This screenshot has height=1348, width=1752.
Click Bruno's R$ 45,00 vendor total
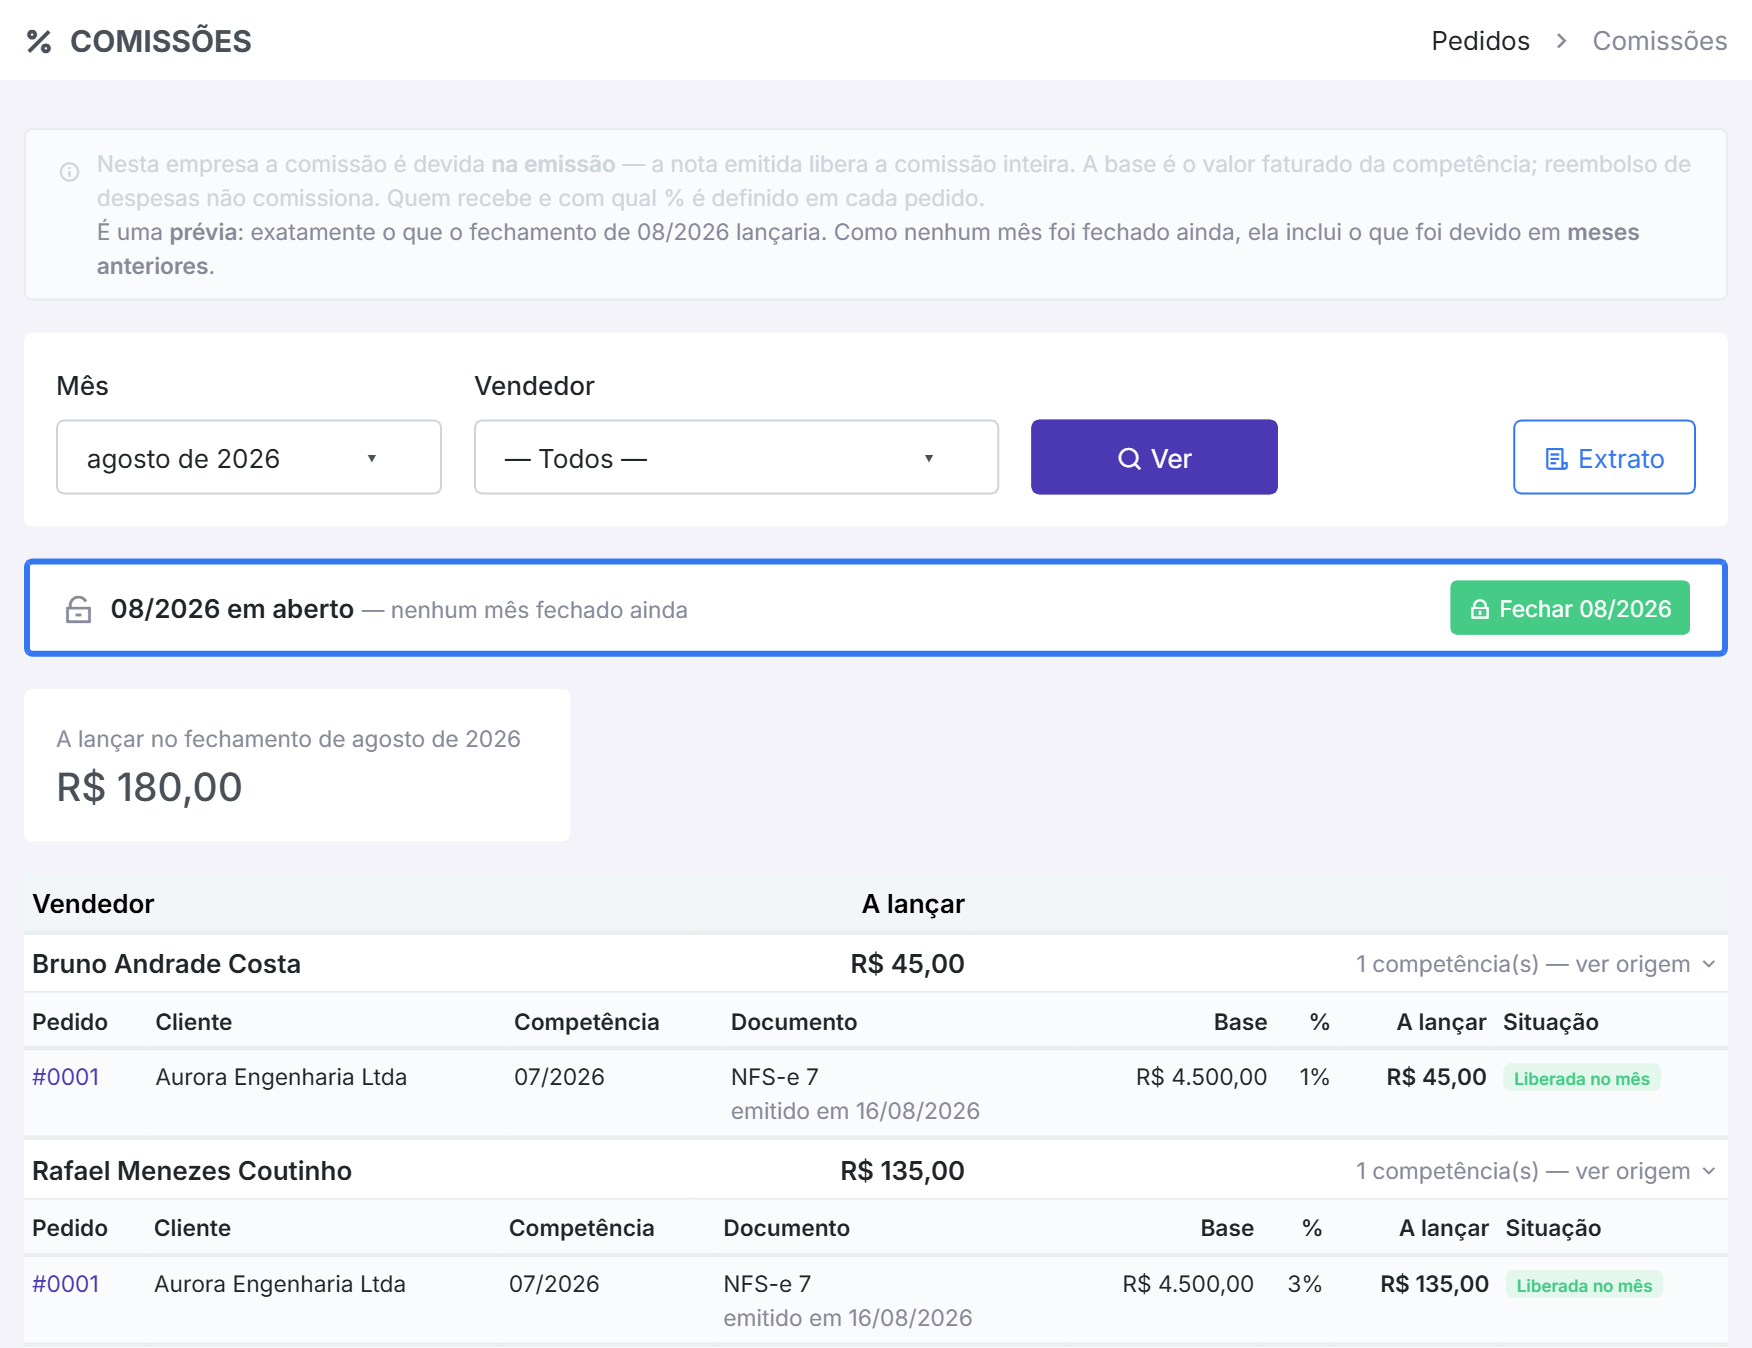(x=907, y=964)
